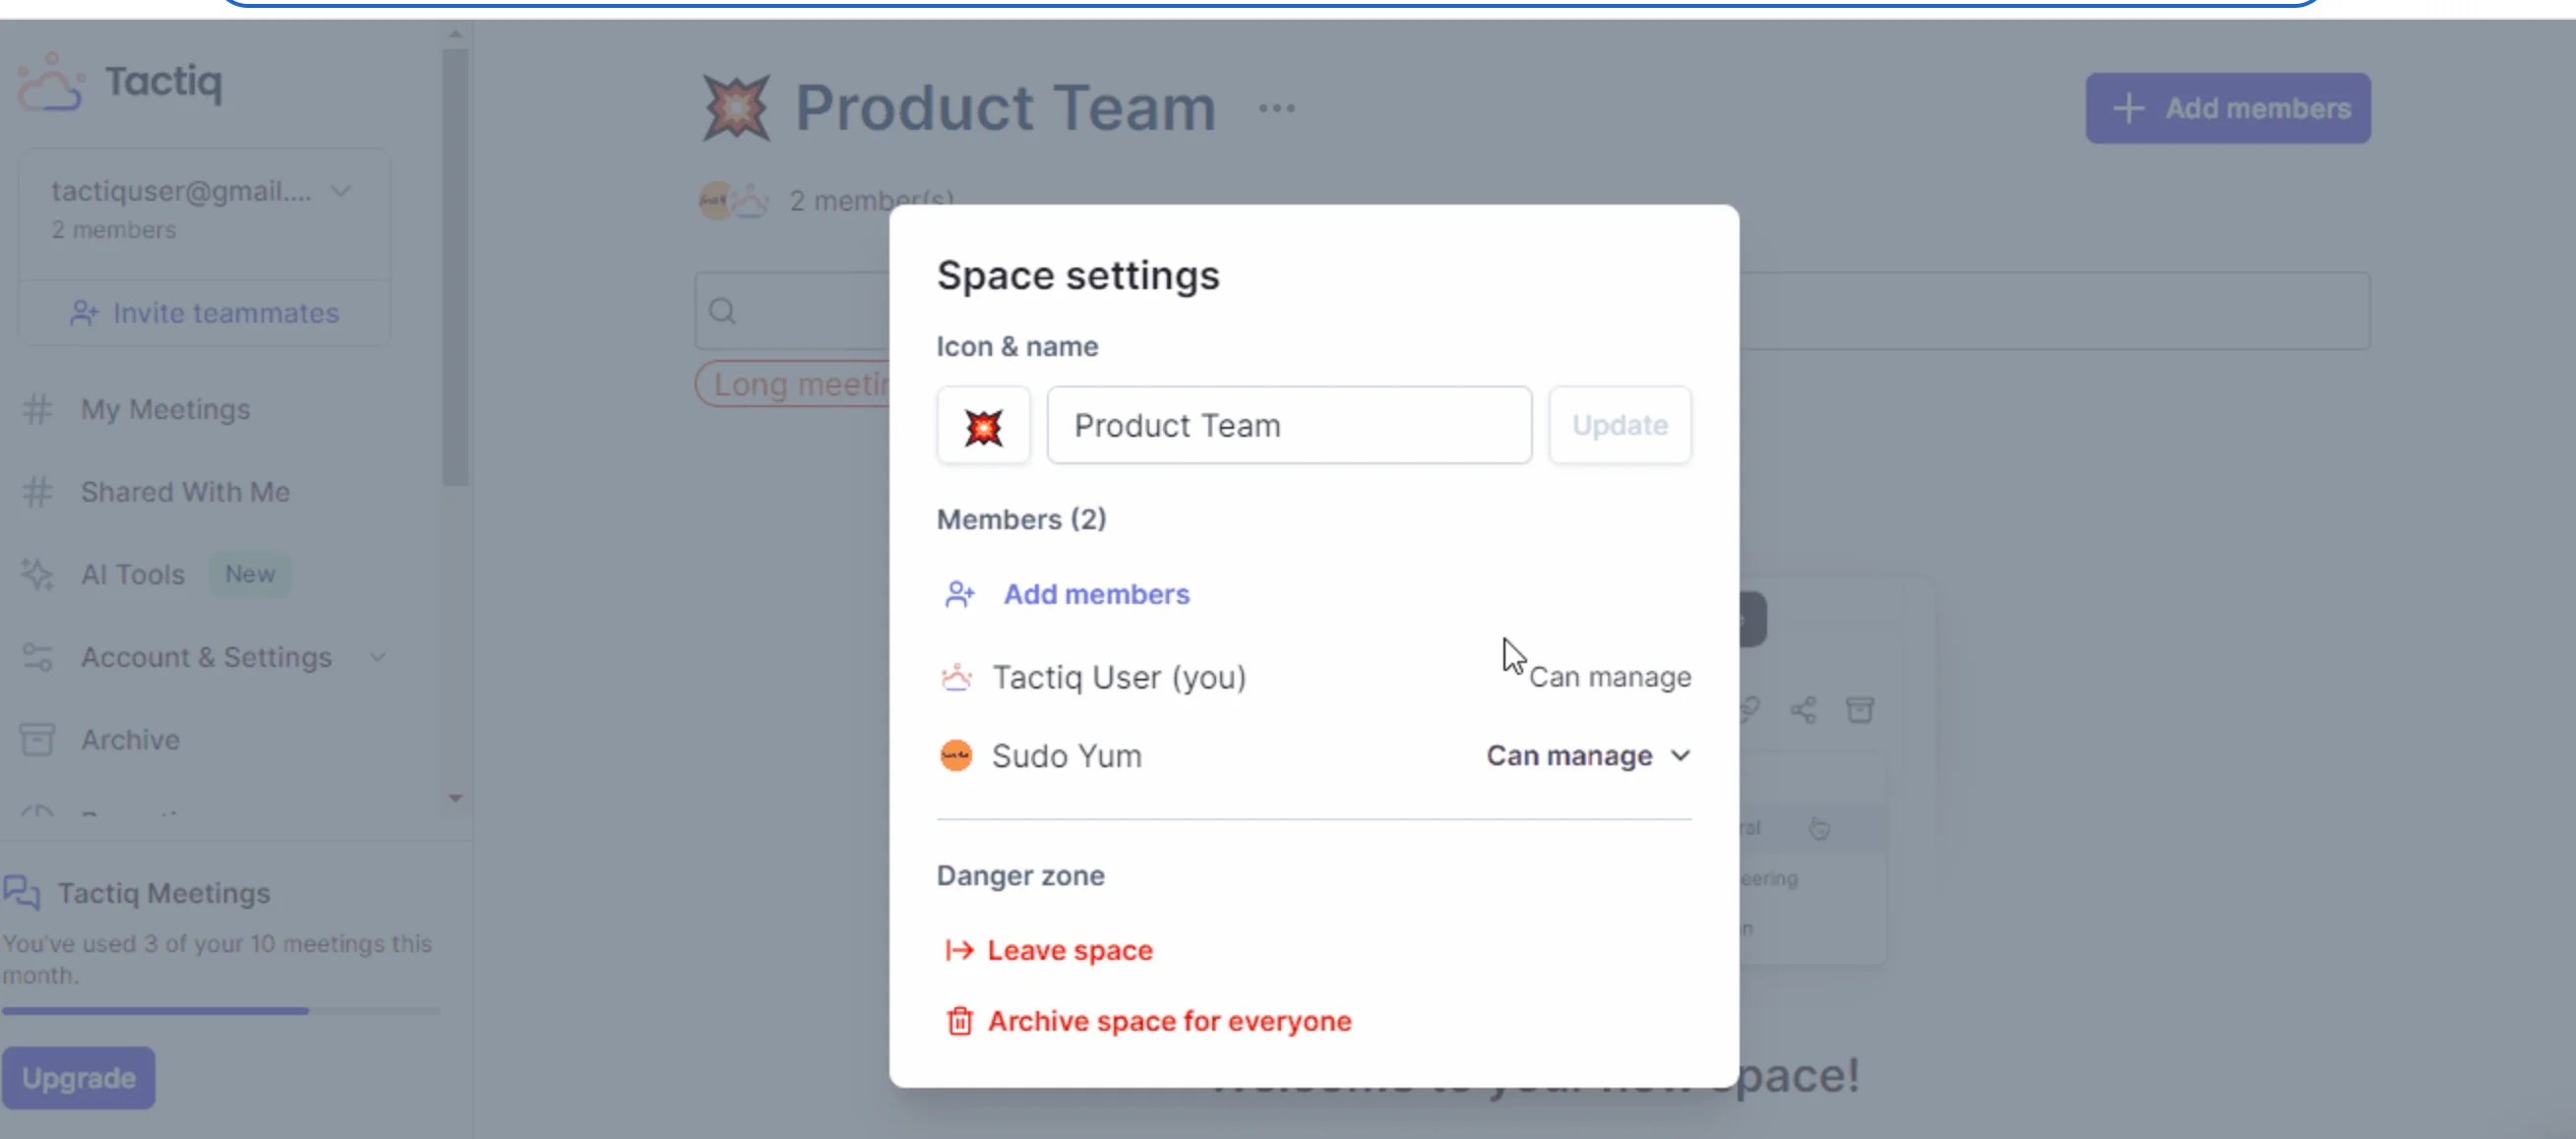Click the meetings usage progress bar
Viewport: 2576px width, 1139px height.
click(x=220, y=1011)
